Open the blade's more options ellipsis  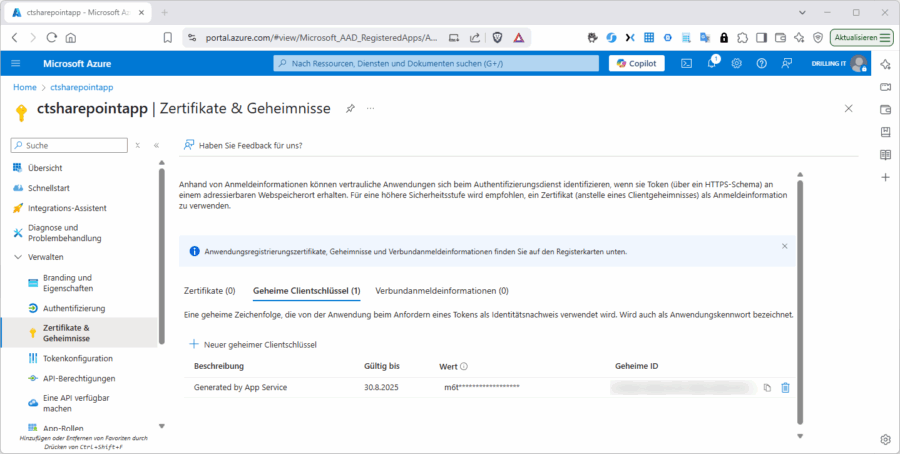coord(371,108)
